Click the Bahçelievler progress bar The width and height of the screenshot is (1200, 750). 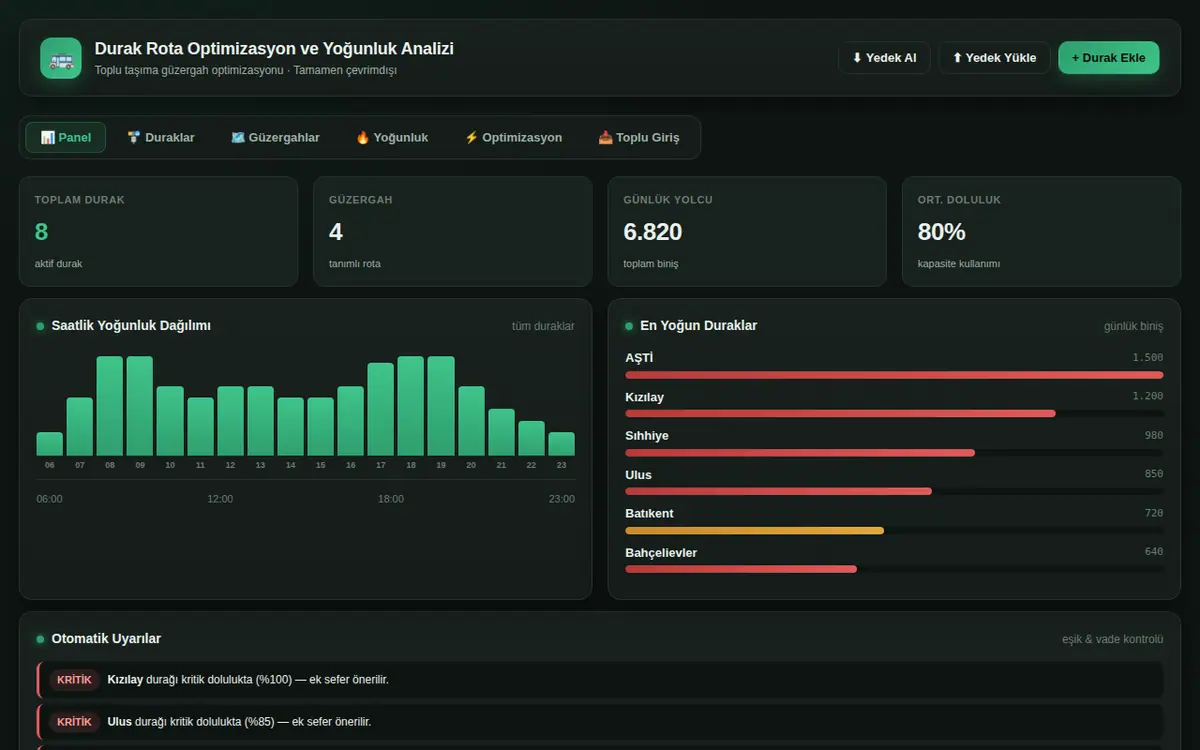coord(741,569)
